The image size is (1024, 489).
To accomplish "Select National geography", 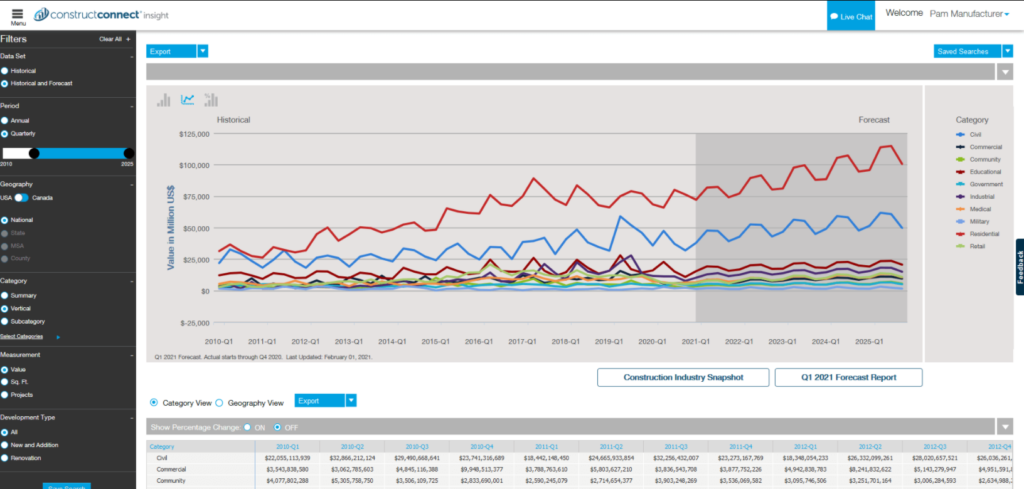I will 5,220.
